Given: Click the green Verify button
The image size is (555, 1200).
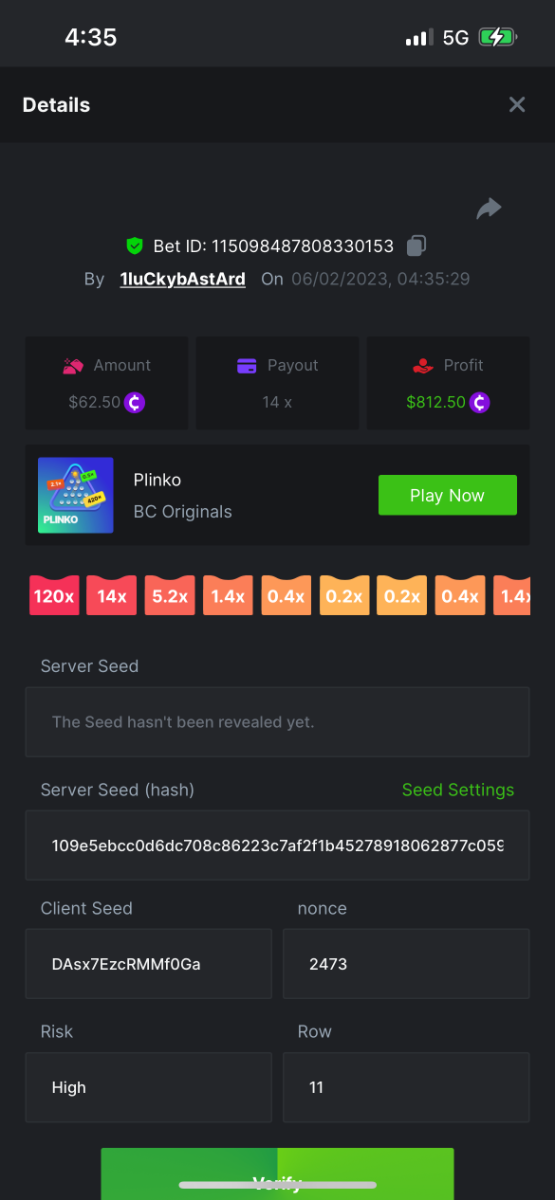Looking at the screenshot, I should [277, 1174].
